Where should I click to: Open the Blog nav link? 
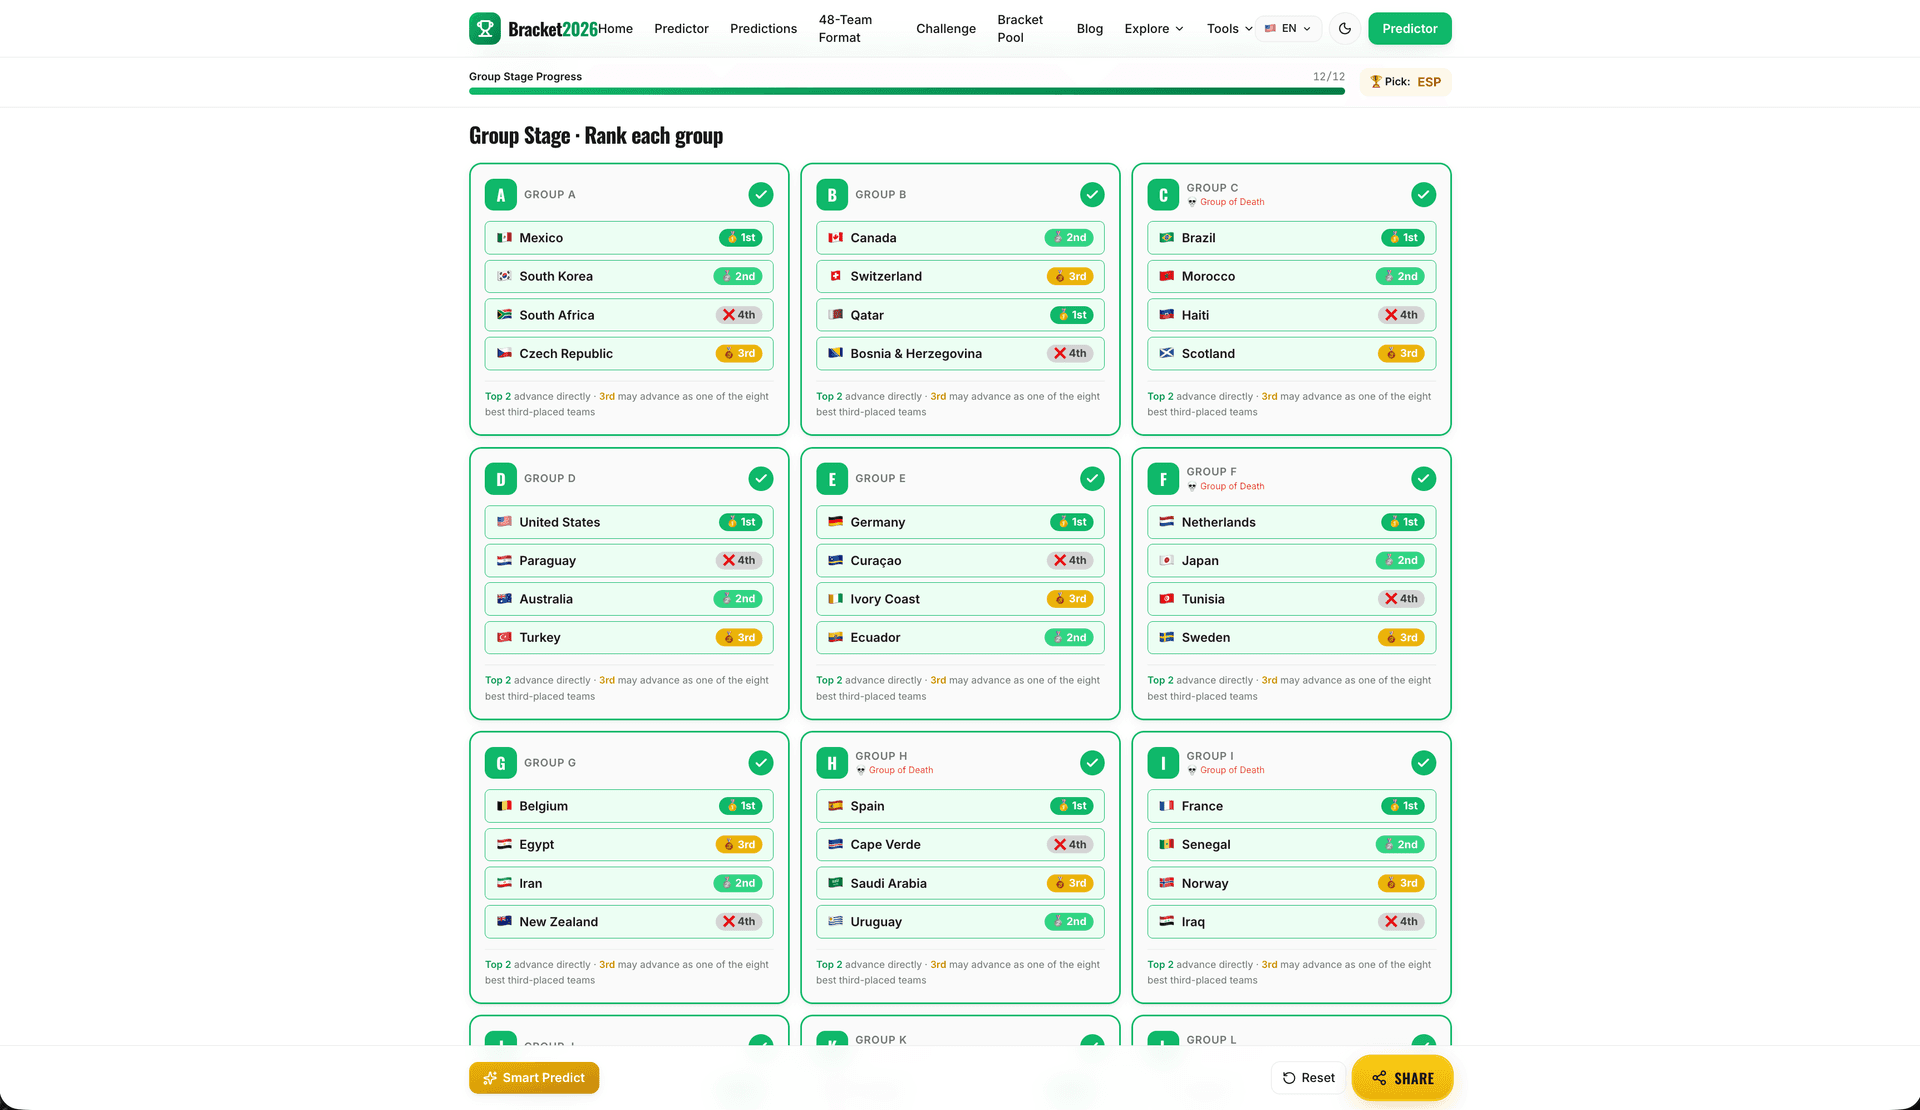1090,29
